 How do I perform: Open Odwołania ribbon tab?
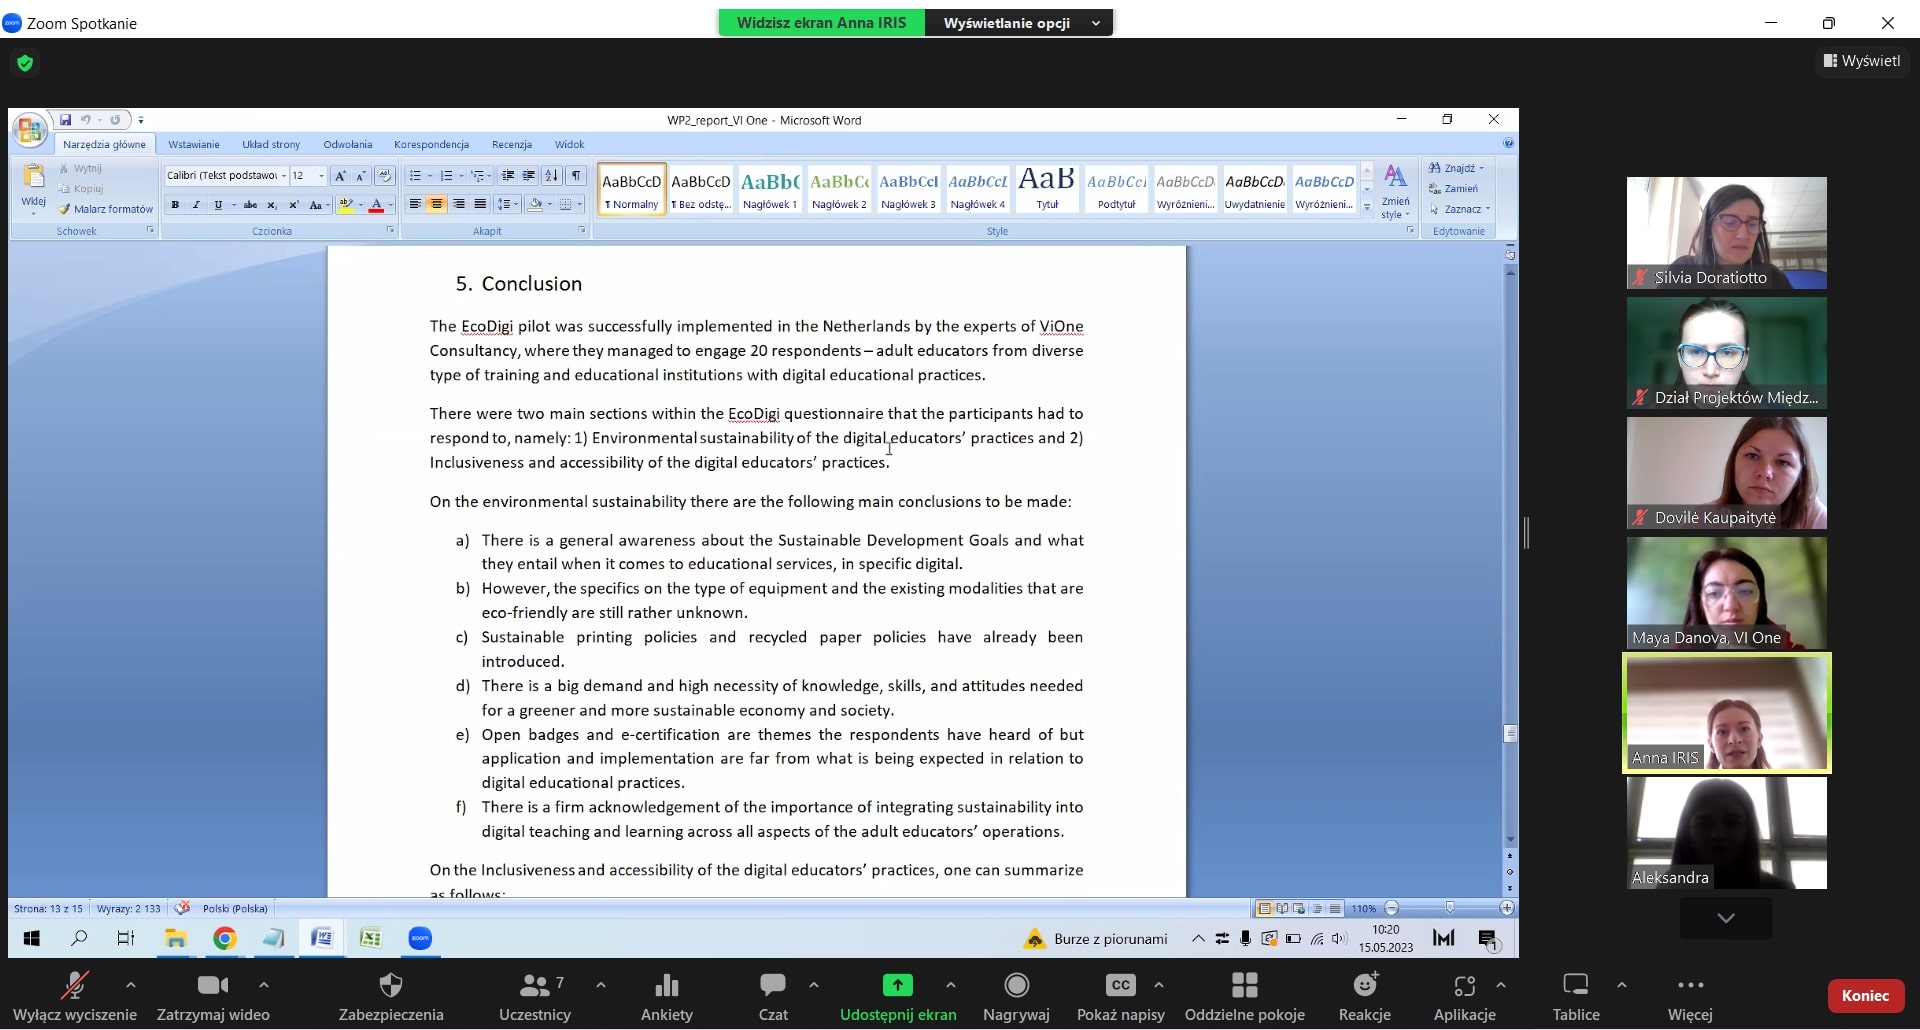click(x=348, y=145)
